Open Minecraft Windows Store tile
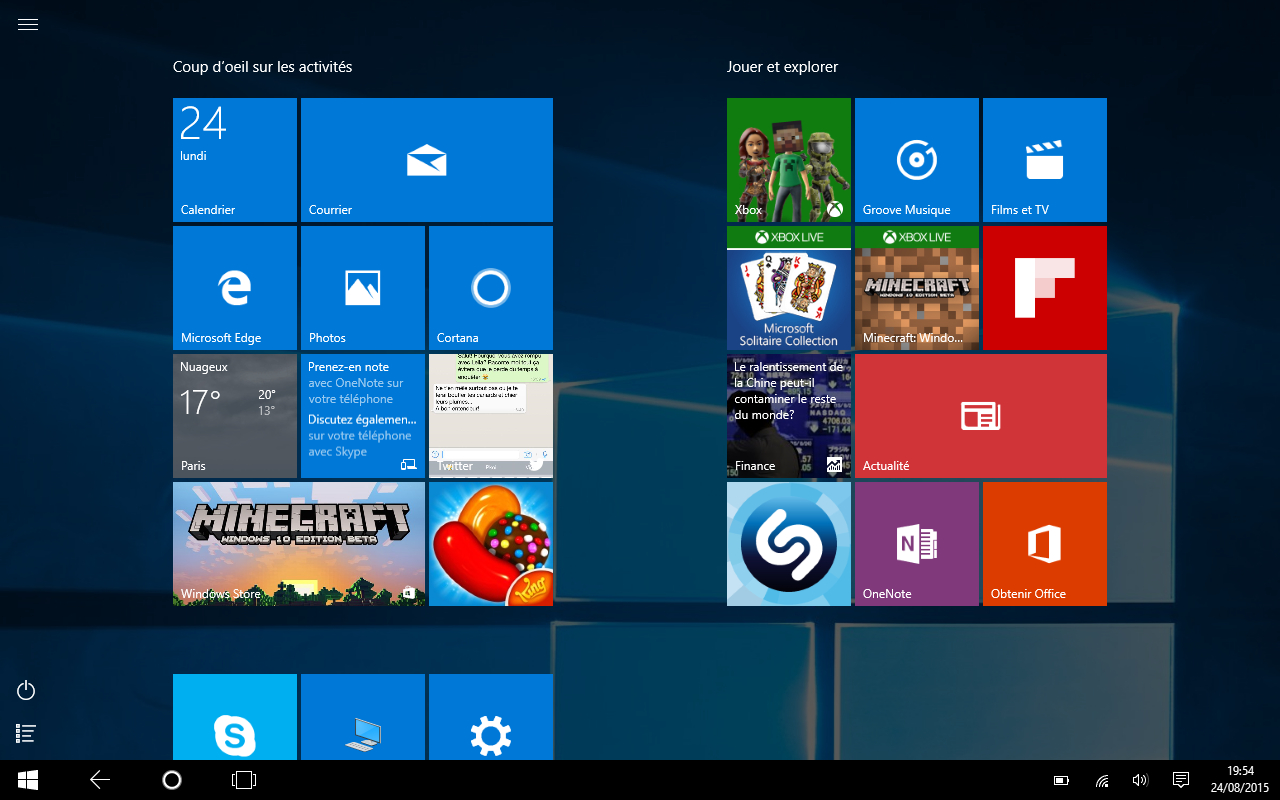Viewport: 1280px width, 800px height. click(x=299, y=544)
